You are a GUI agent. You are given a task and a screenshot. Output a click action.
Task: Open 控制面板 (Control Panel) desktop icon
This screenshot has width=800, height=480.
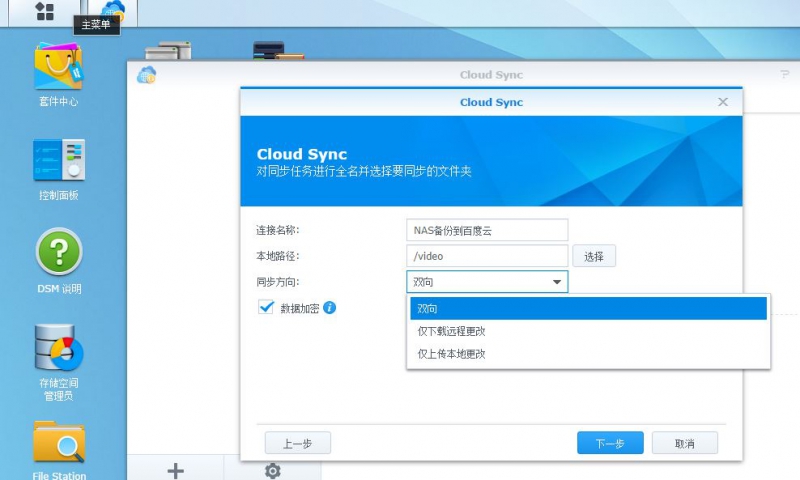59,163
